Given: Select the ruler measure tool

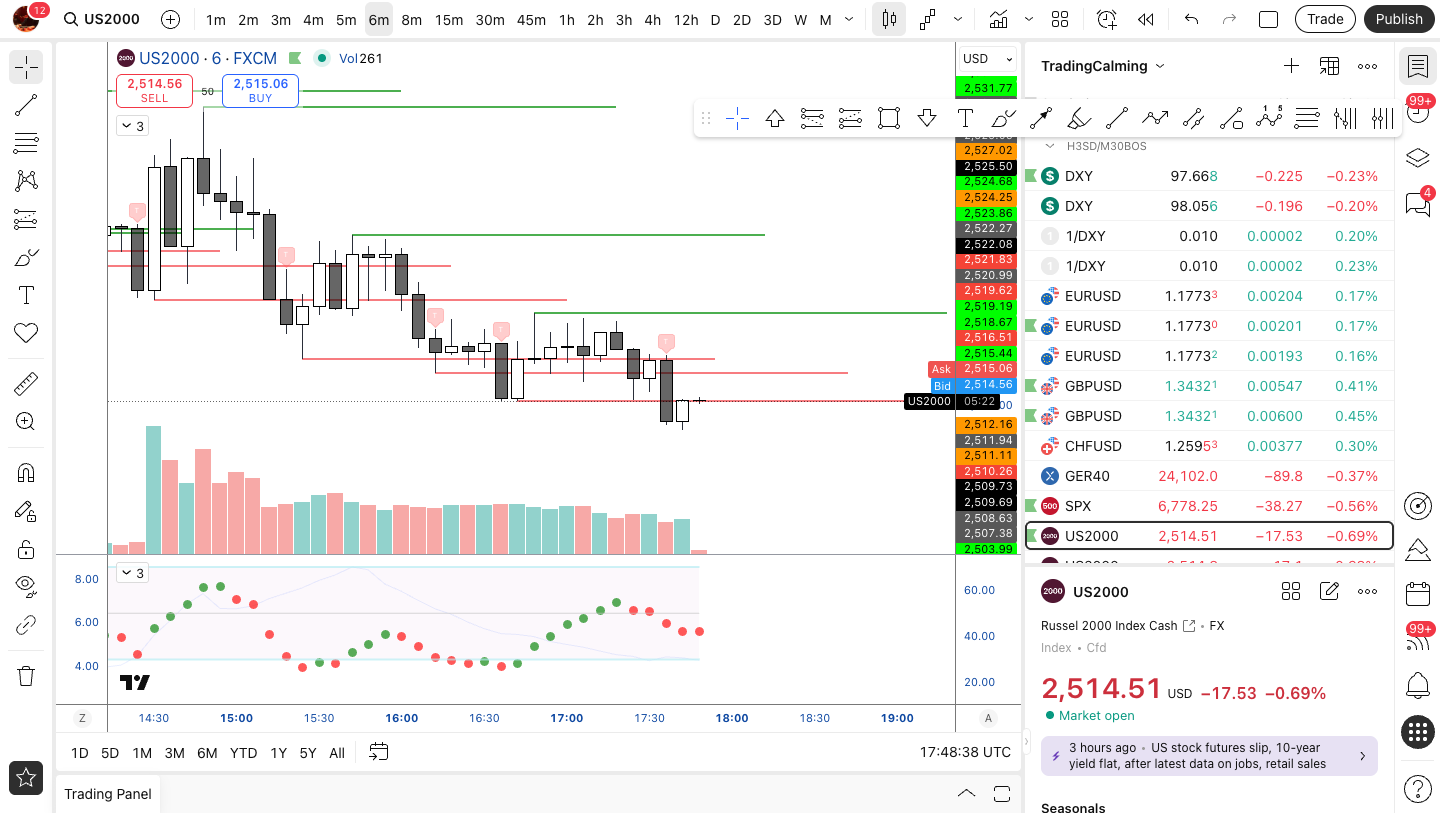Looking at the screenshot, I should pos(26,383).
